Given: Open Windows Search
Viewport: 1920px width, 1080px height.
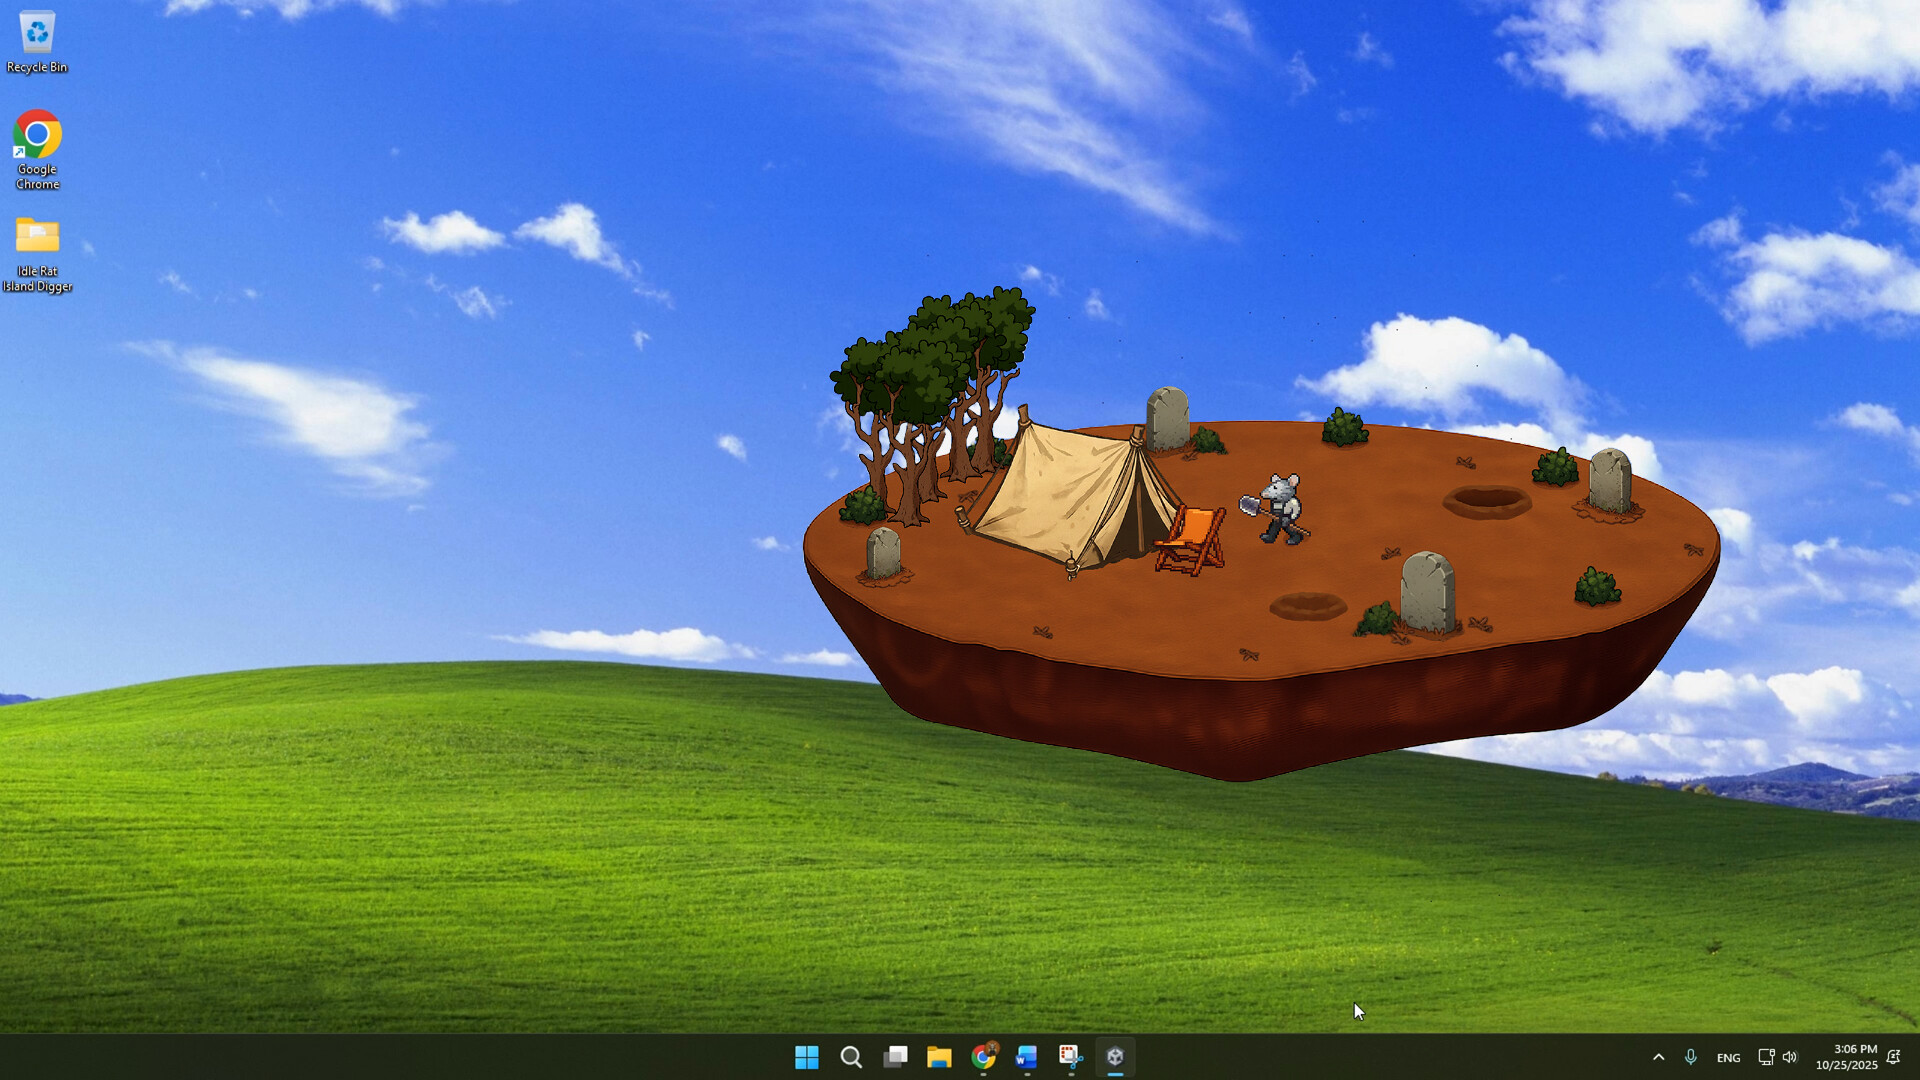Looking at the screenshot, I should tap(852, 1057).
